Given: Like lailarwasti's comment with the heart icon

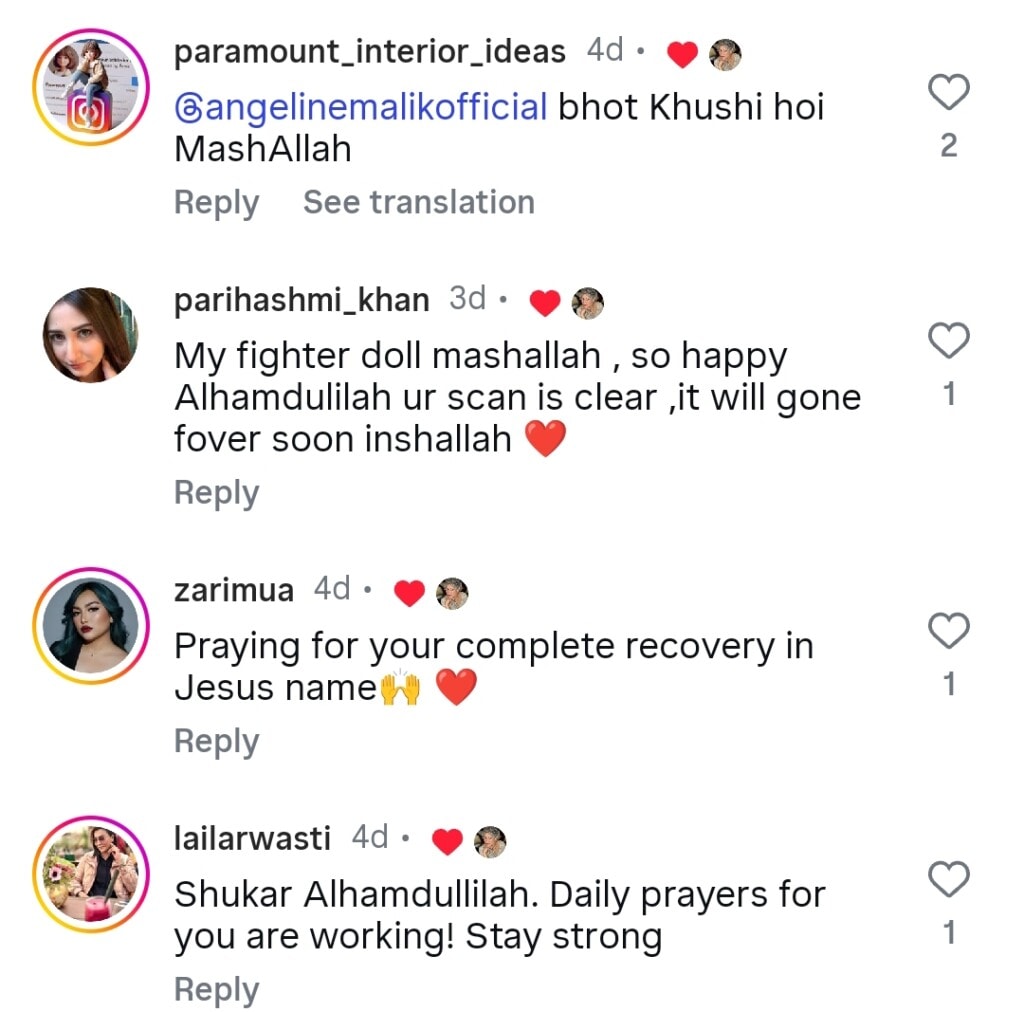Looking at the screenshot, I should (948, 879).
